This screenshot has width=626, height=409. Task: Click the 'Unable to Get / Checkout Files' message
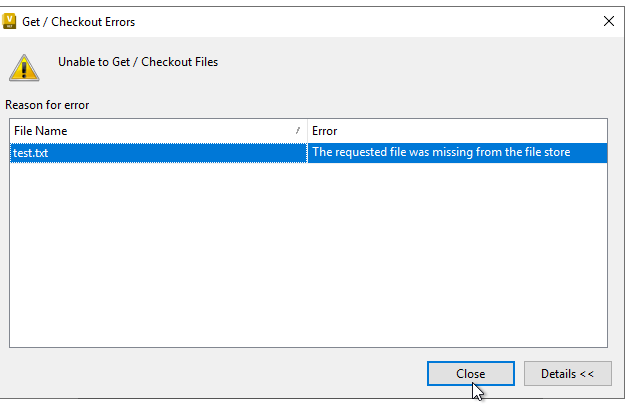click(x=138, y=62)
